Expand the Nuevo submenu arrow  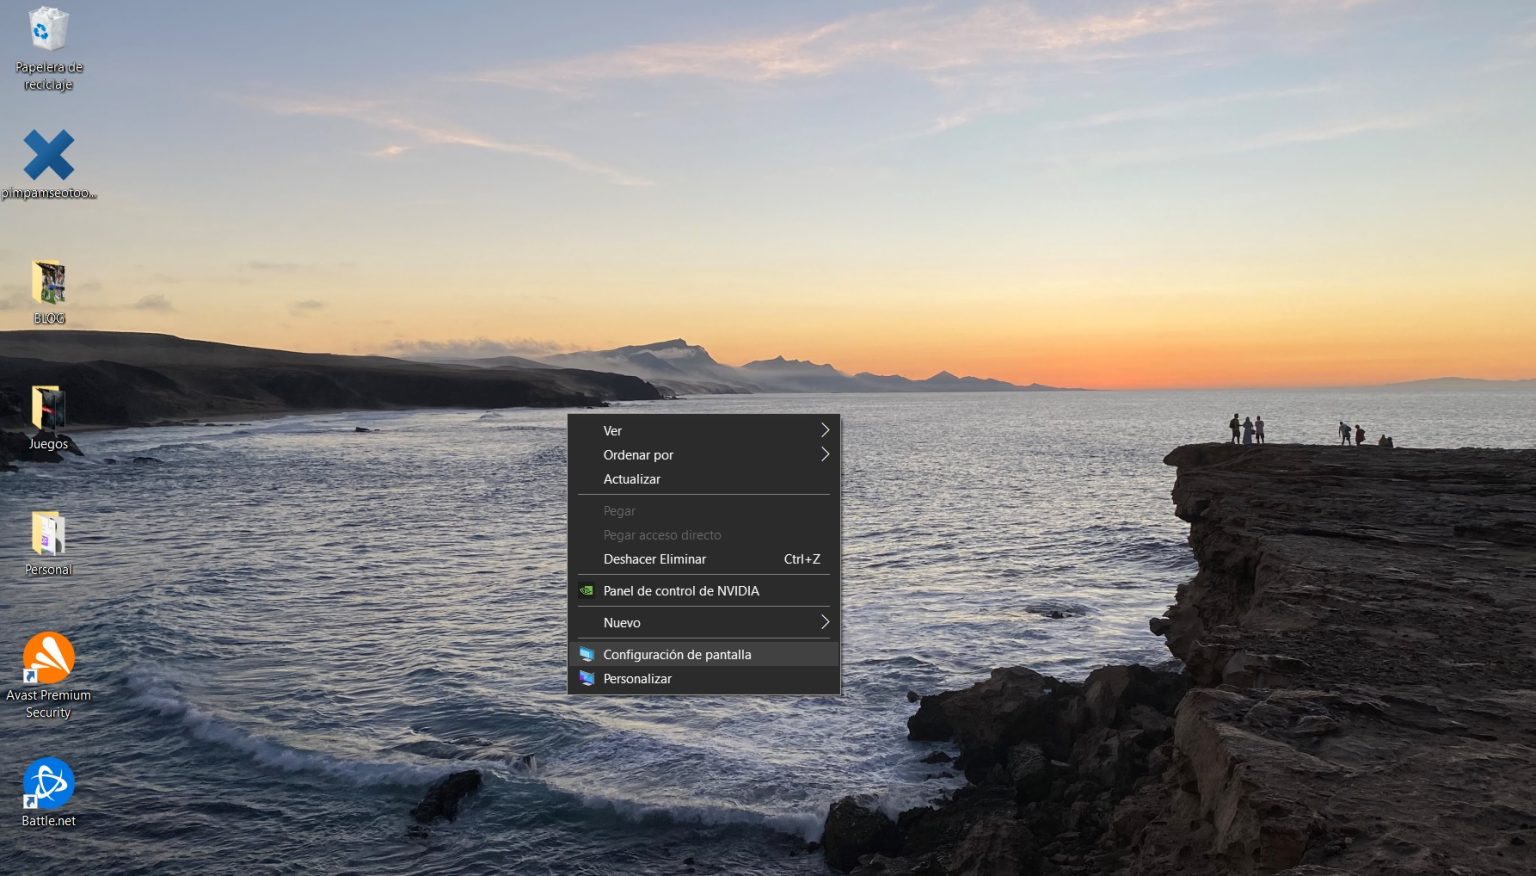824,622
